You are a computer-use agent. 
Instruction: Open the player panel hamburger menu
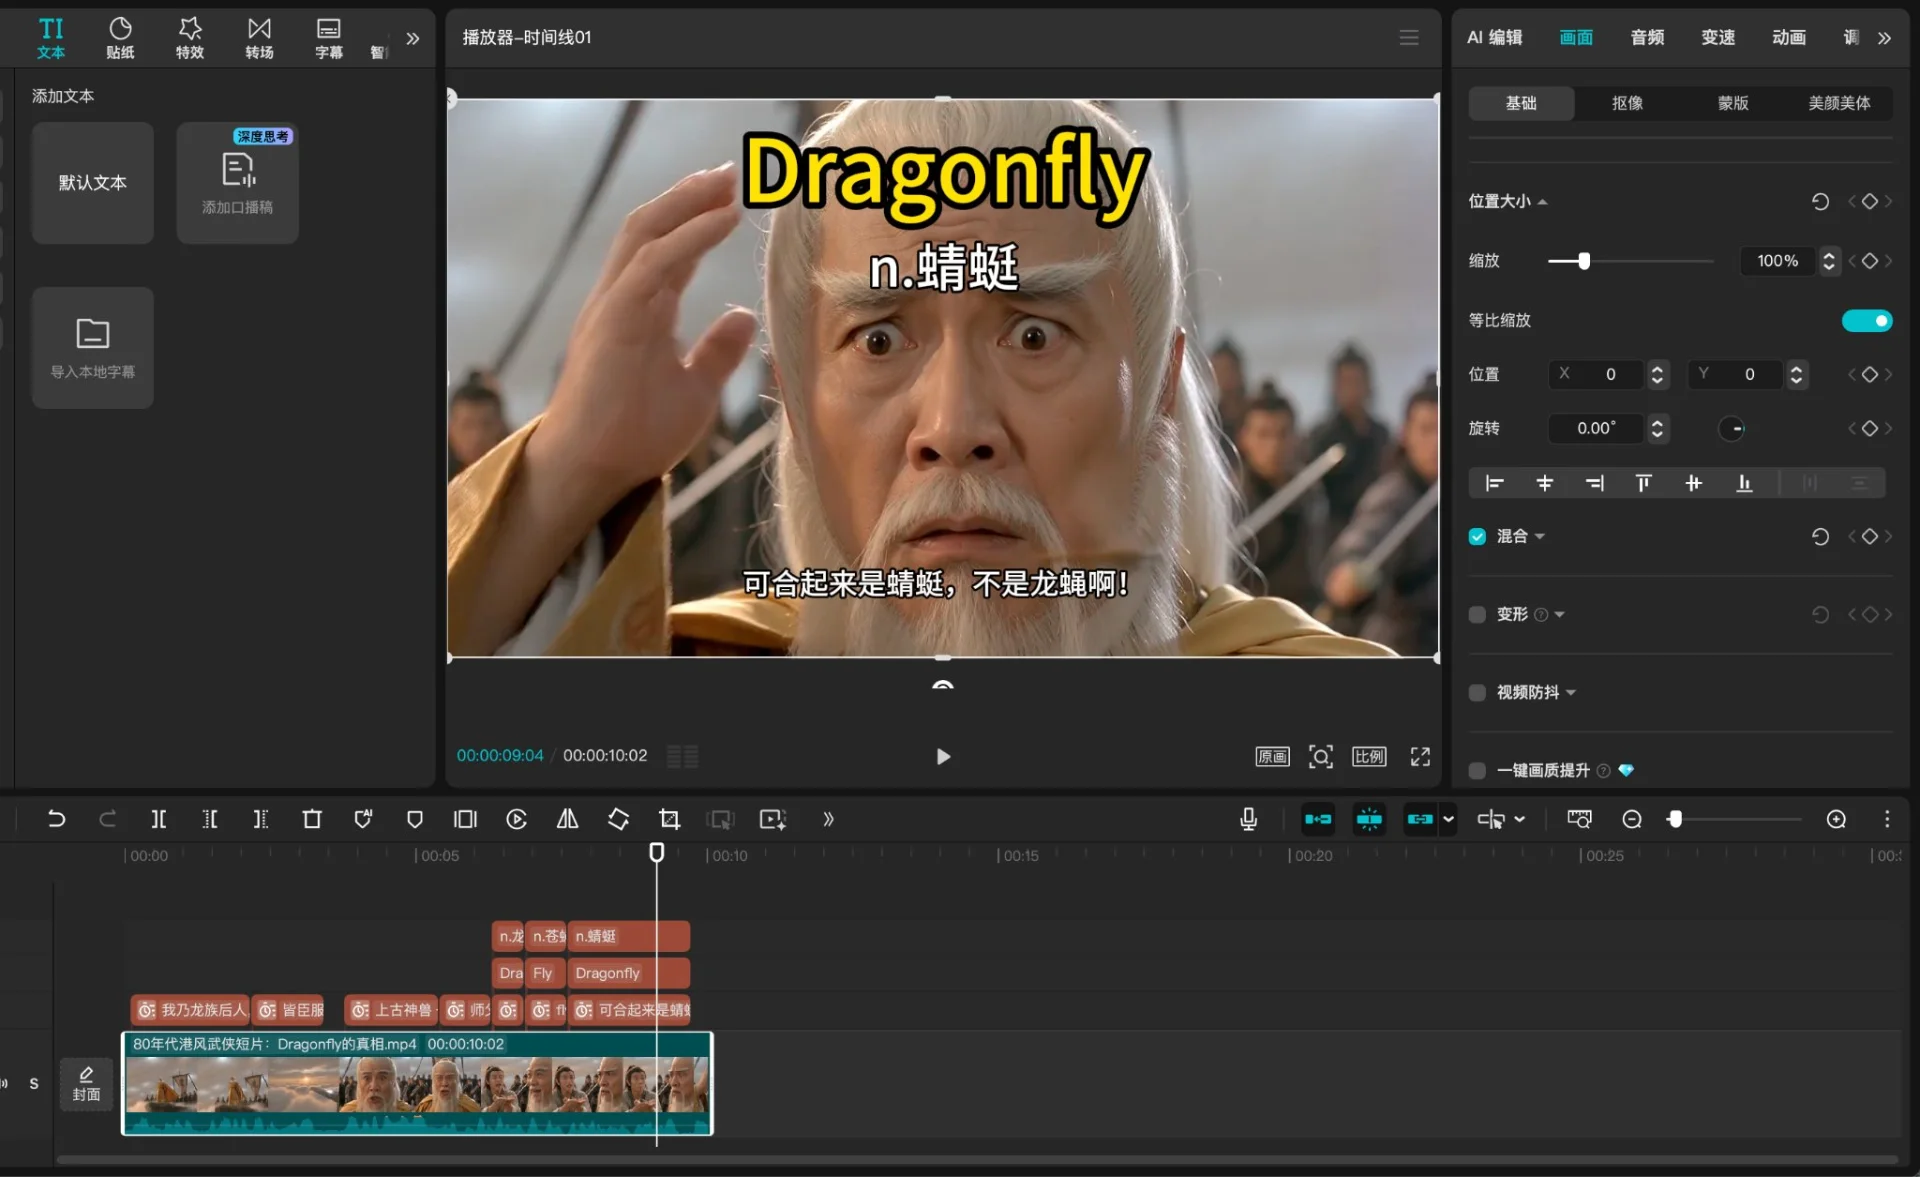point(1409,38)
